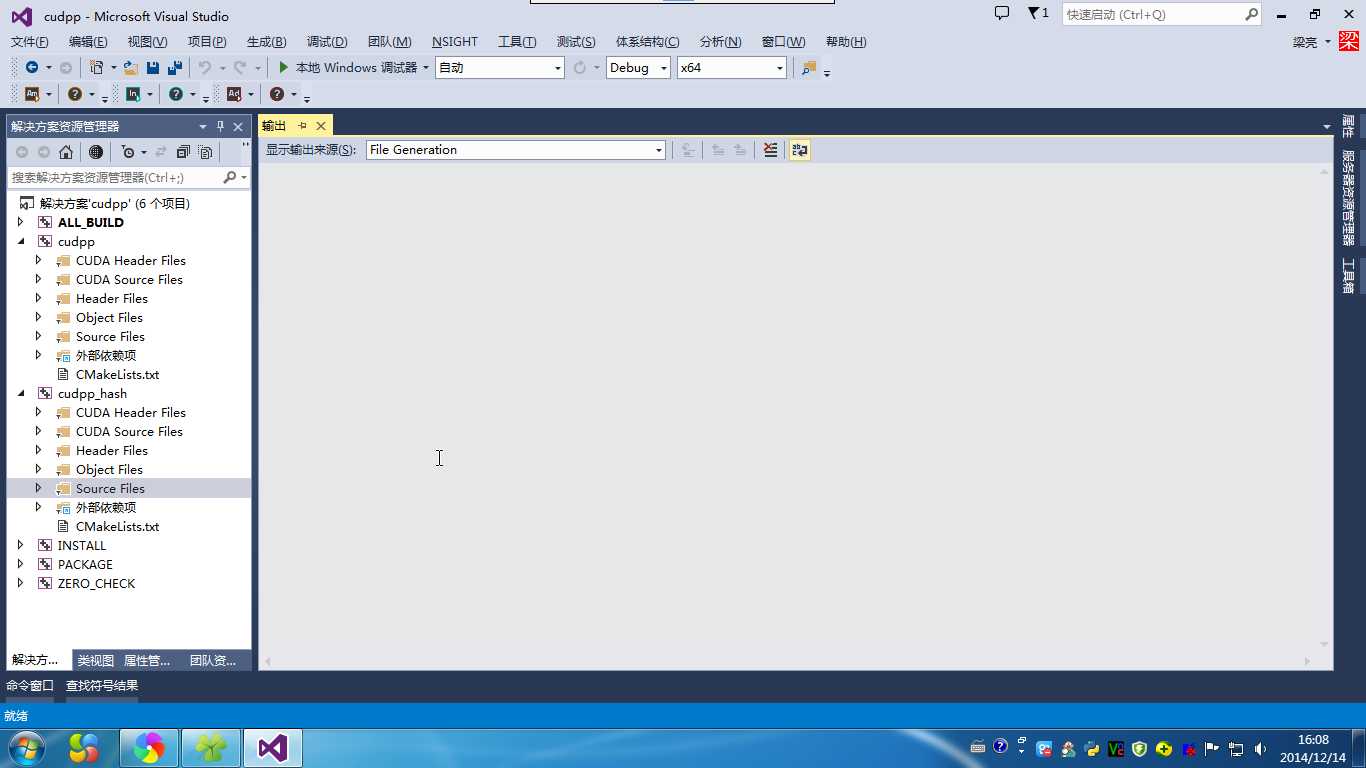The image size is (1366, 768).
Task: Start the 本地 Windows 调试器 green play button
Action: click(x=284, y=67)
